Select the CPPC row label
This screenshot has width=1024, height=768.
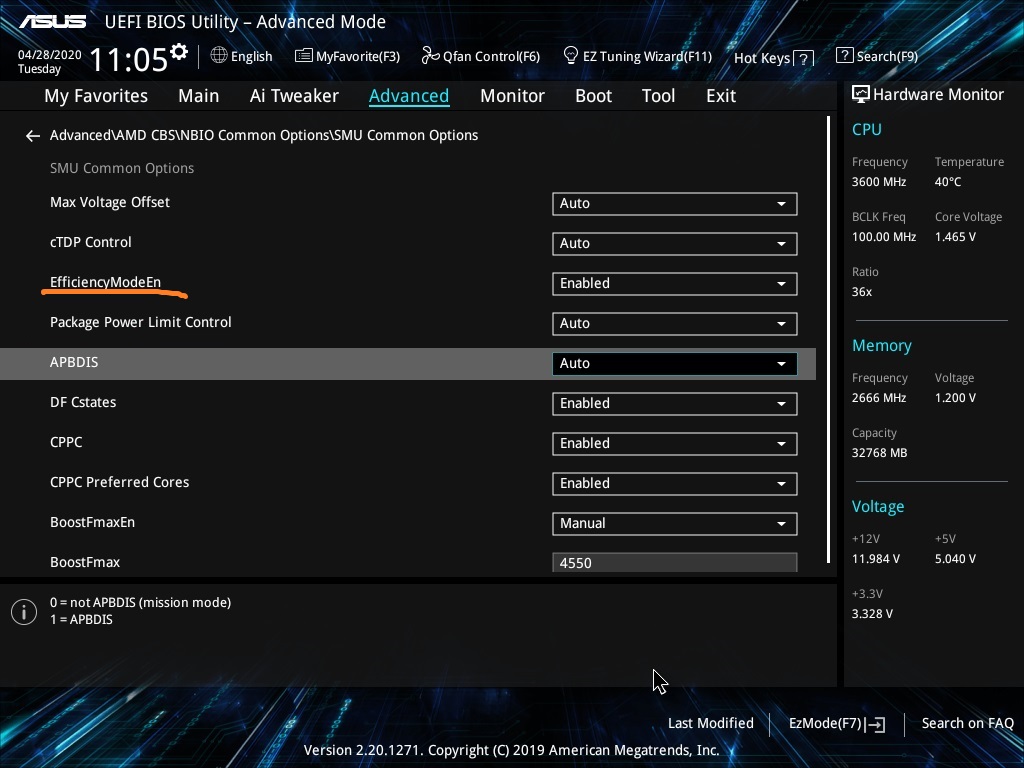click(66, 442)
